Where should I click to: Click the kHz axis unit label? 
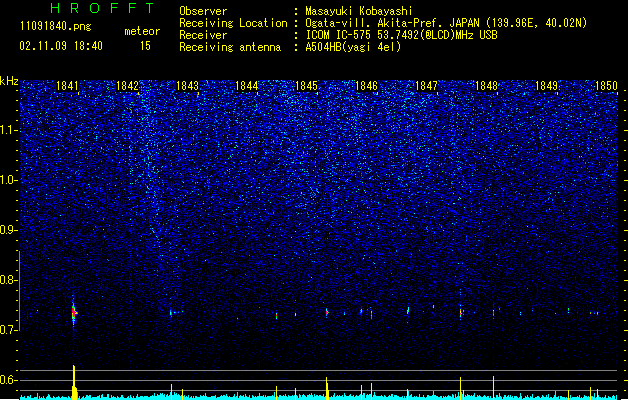(x=9, y=81)
